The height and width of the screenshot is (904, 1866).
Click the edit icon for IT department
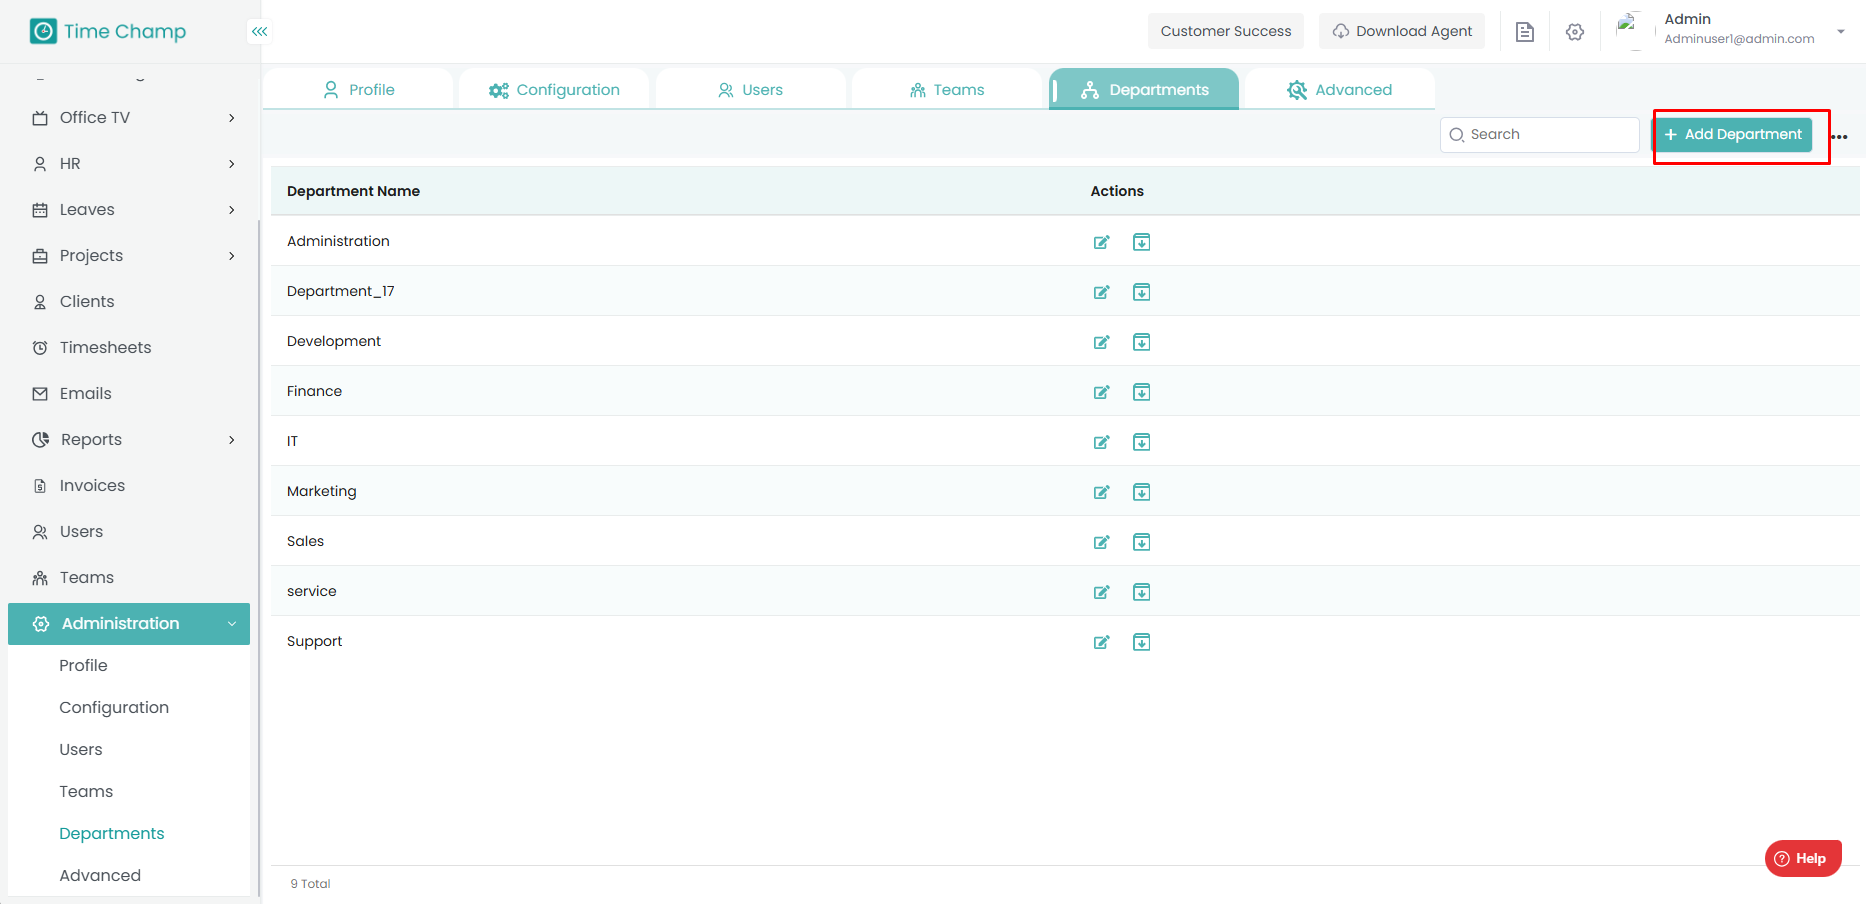pos(1101,442)
